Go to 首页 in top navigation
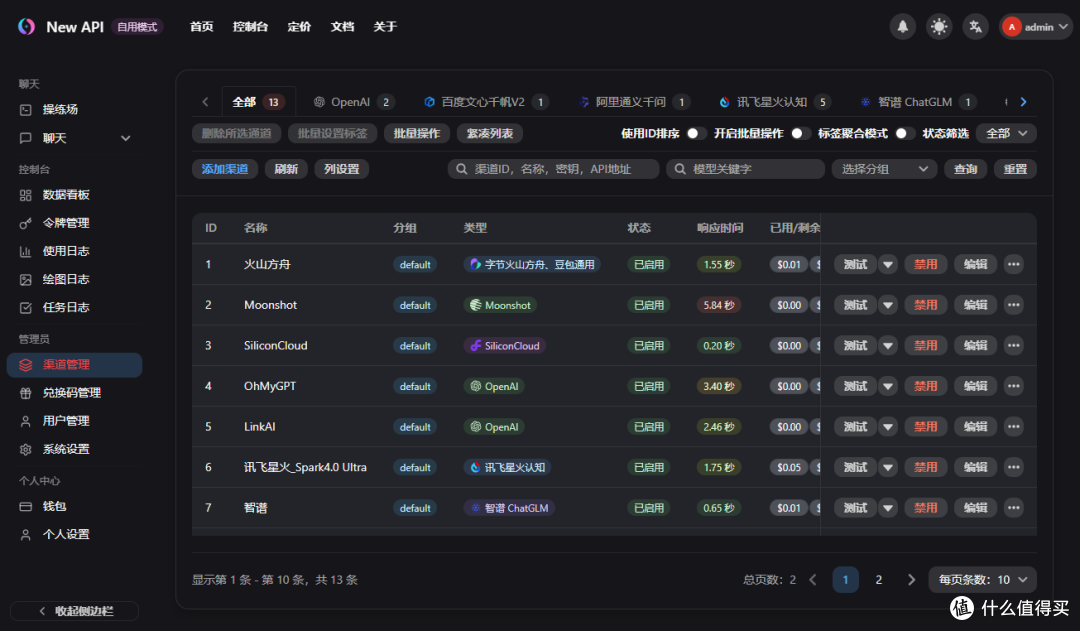Viewport: 1080px width, 631px height. (x=202, y=27)
